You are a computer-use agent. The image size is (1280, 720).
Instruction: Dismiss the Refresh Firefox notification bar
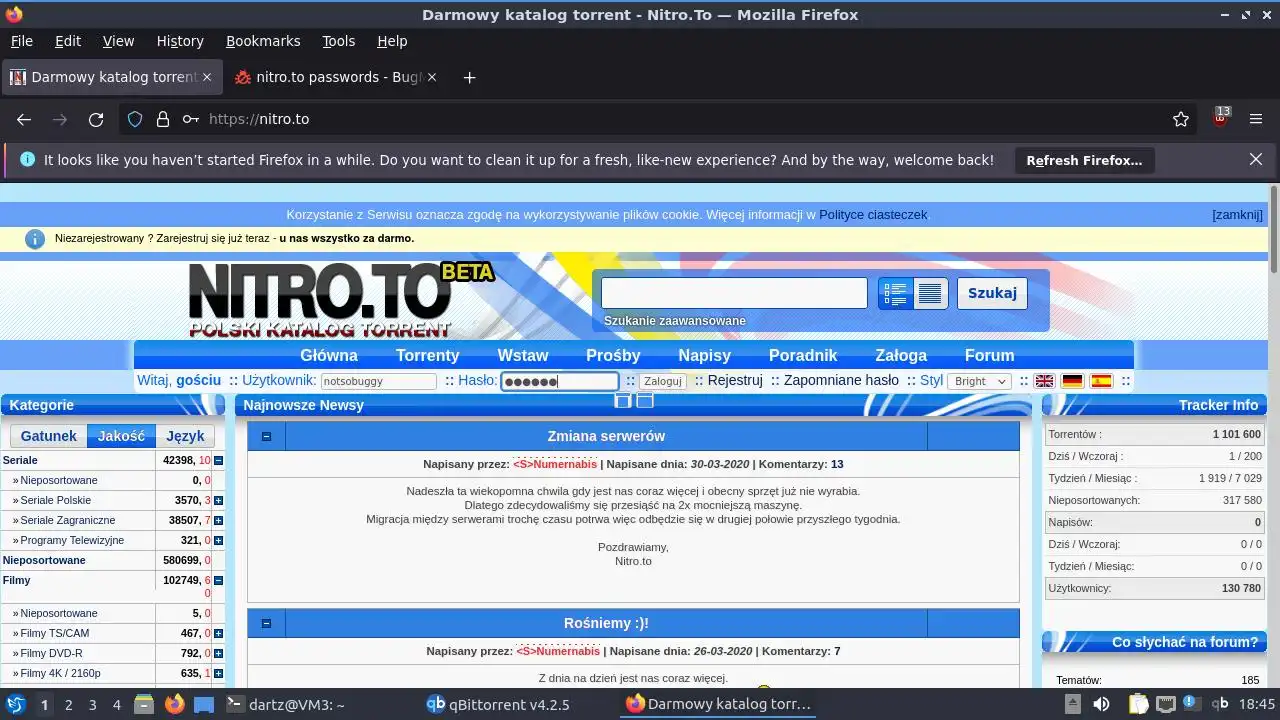pos(1256,159)
